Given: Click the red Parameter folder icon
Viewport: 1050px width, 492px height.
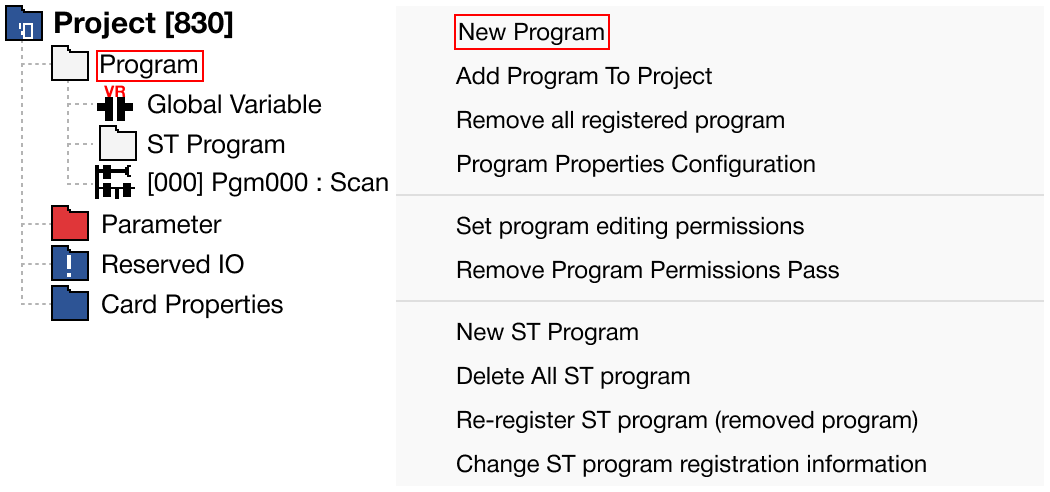Looking at the screenshot, I should click(x=70, y=224).
